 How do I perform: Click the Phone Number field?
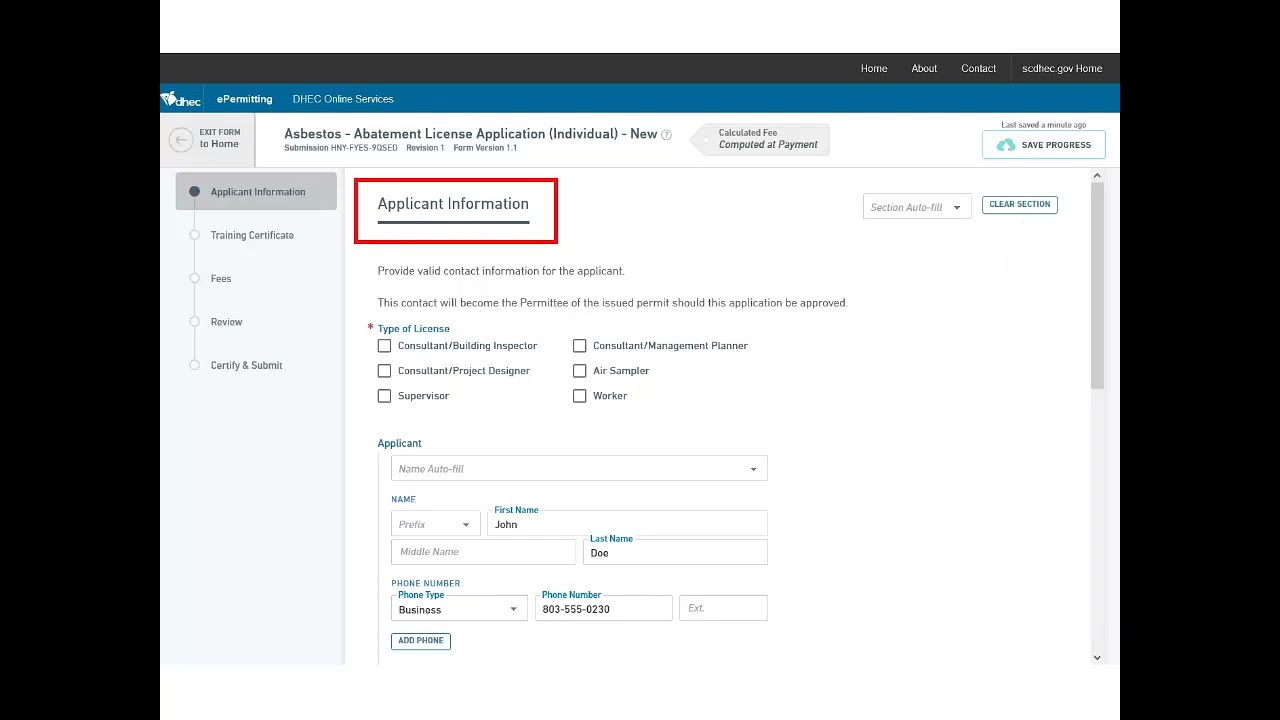point(604,608)
